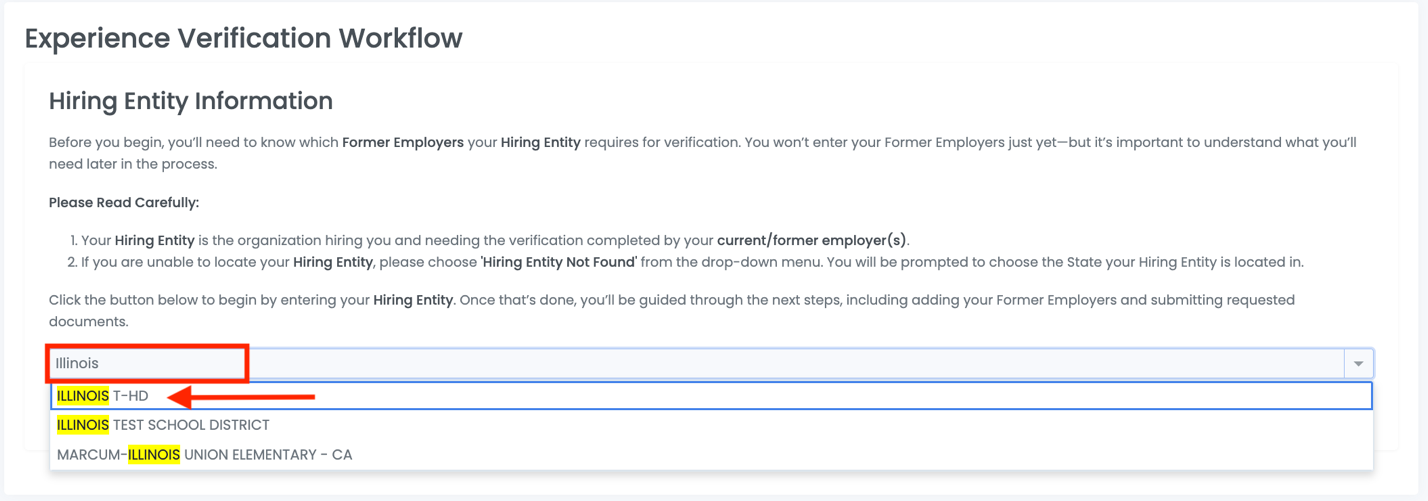Click the "T-HD" text in the first option
The image size is (1428, 501).
(130, 396)
